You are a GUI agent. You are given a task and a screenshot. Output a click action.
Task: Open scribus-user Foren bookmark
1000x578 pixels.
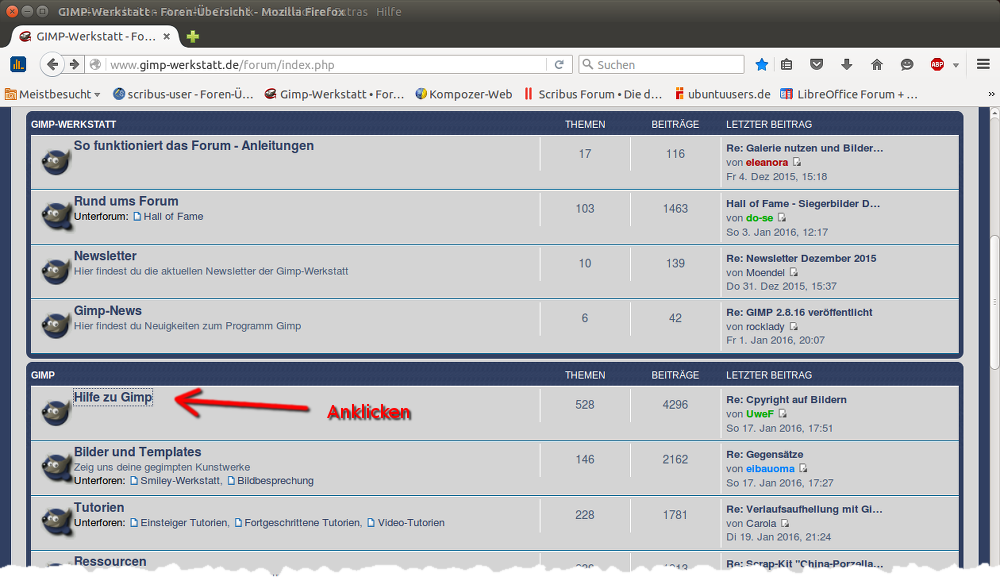(183, 94)
